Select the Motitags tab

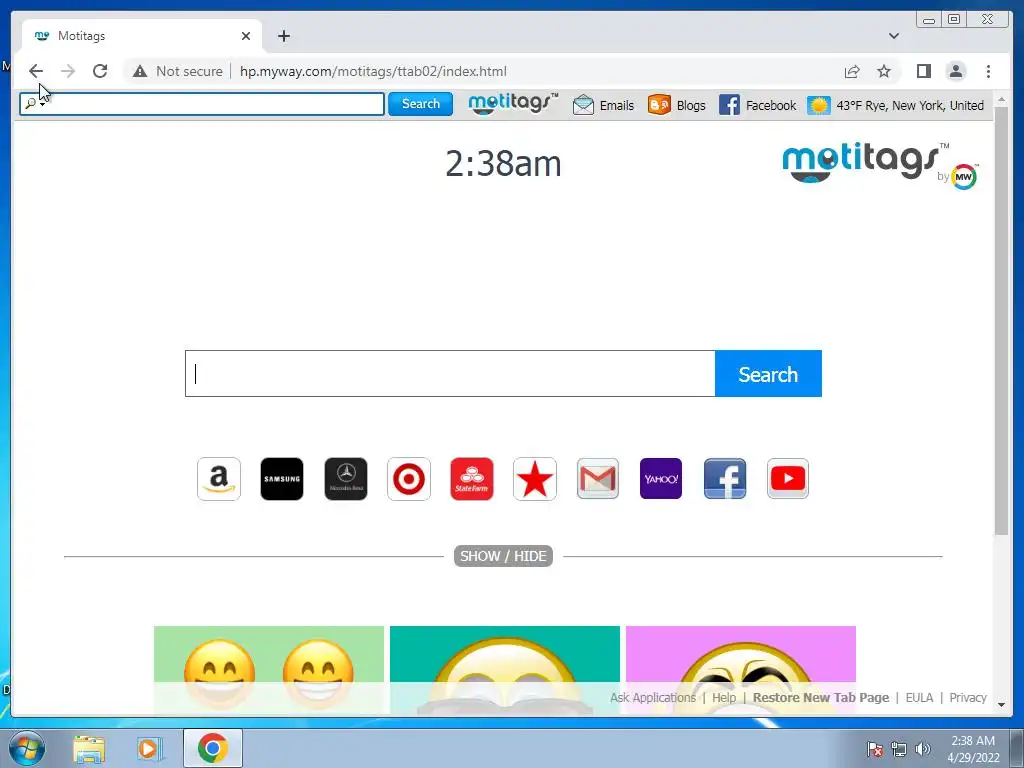pyautogui.click(x=142, y=36)
